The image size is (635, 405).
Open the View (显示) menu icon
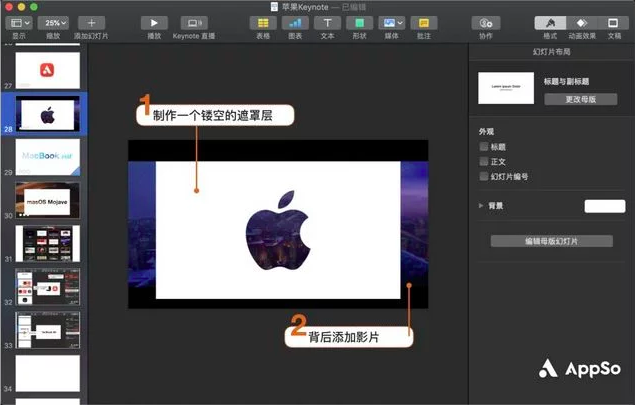(19, 23)
